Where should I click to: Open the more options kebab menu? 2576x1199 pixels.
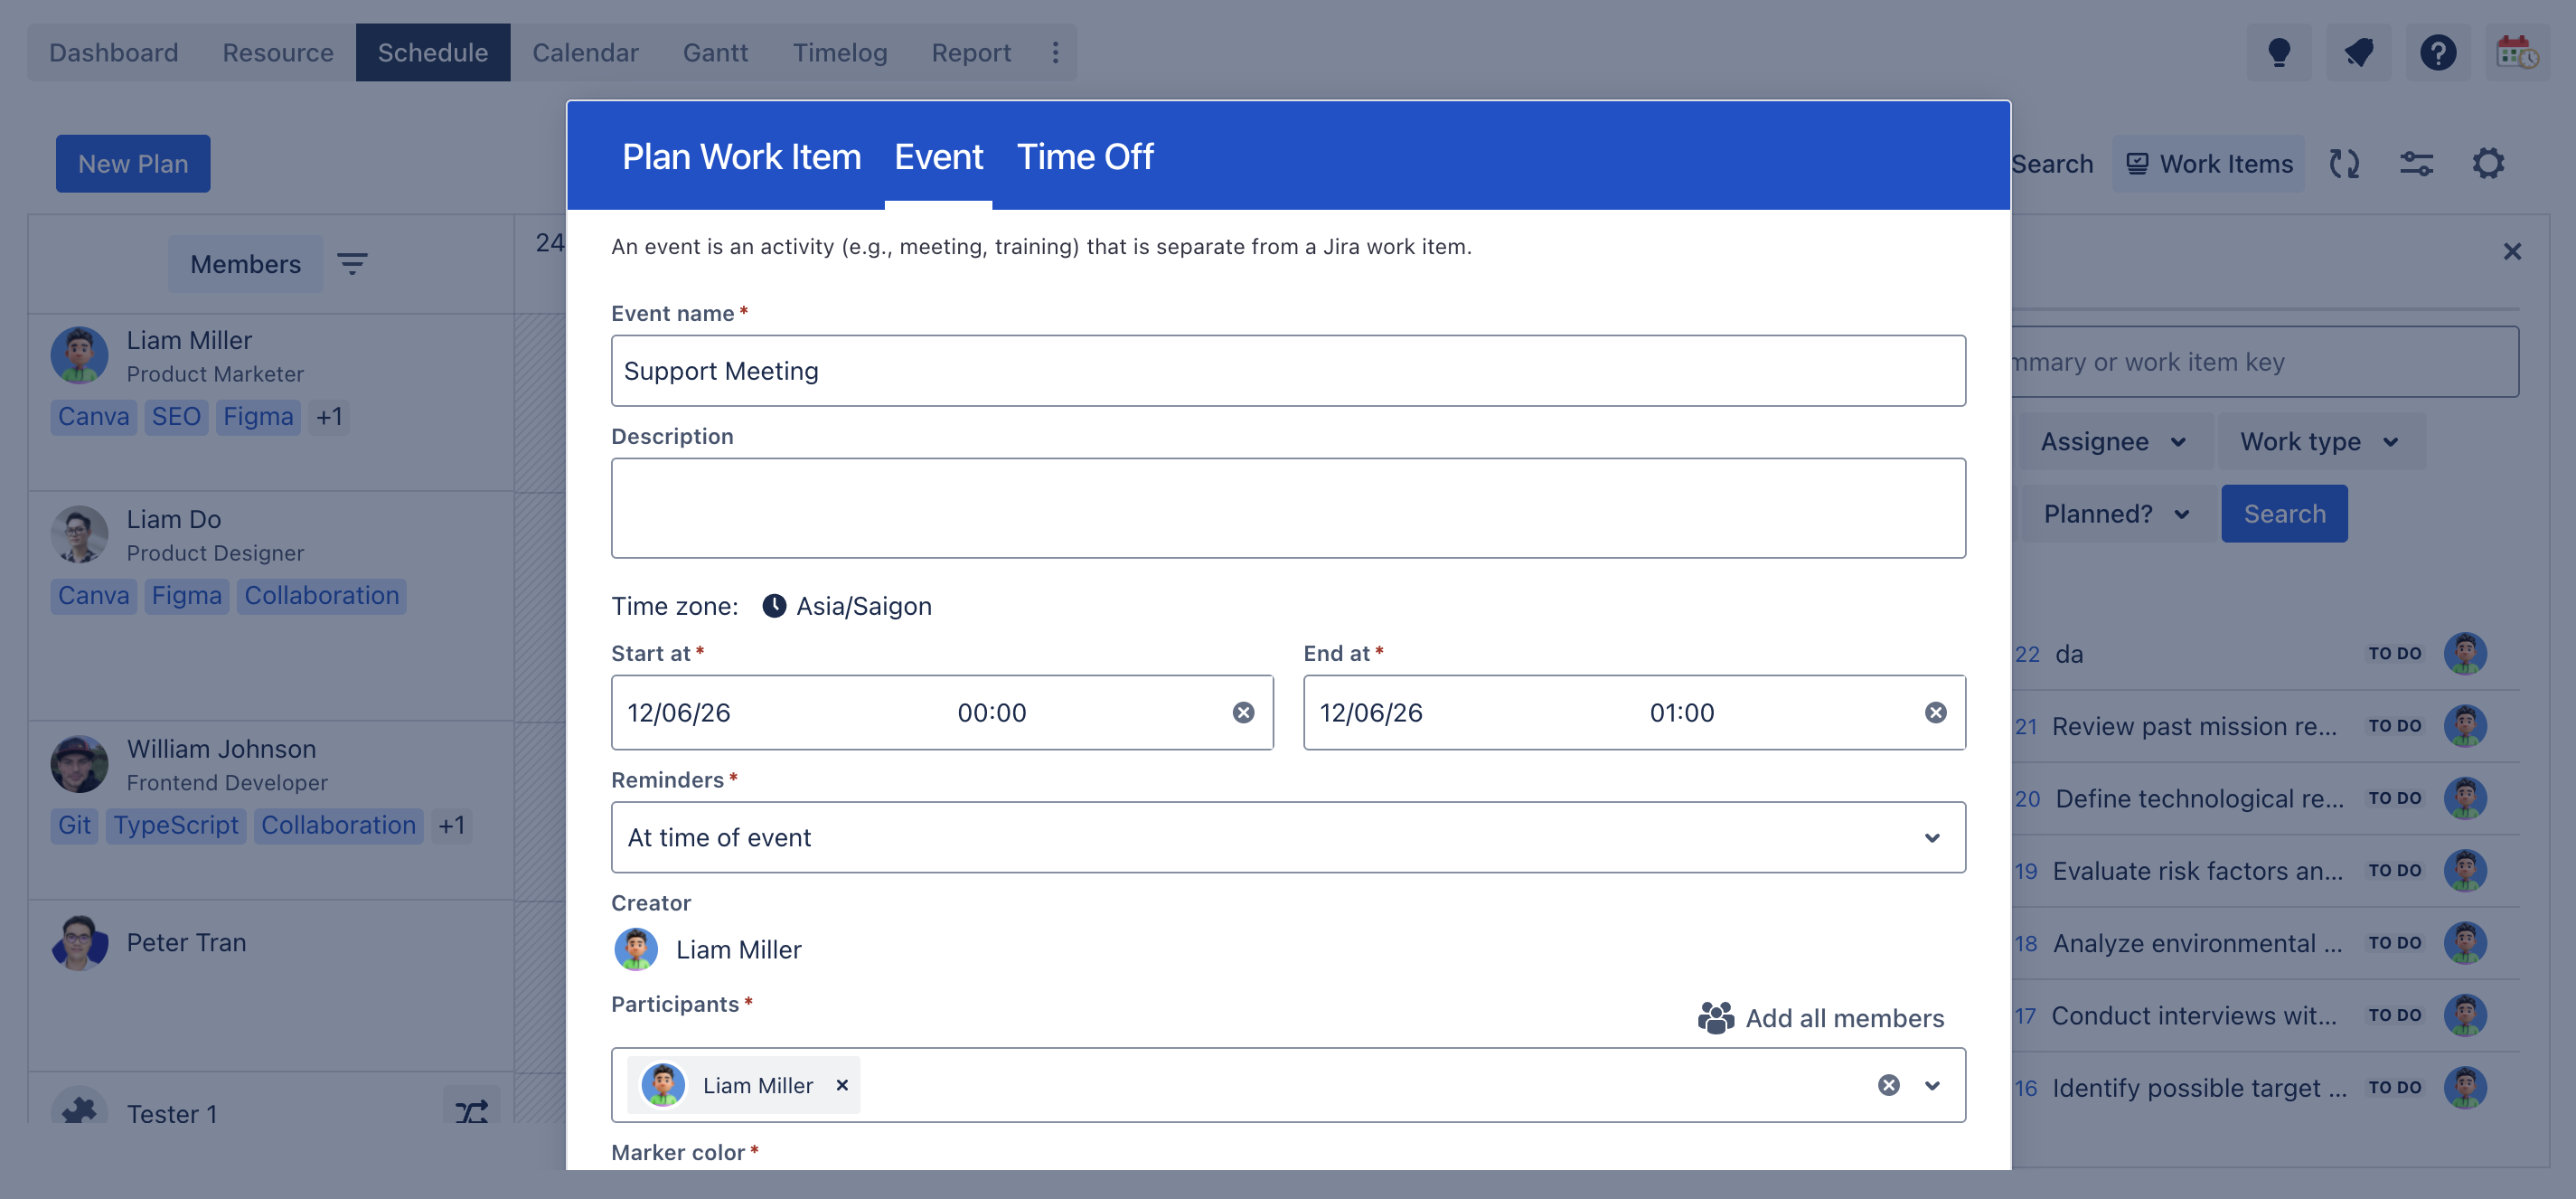[1055, 52]
